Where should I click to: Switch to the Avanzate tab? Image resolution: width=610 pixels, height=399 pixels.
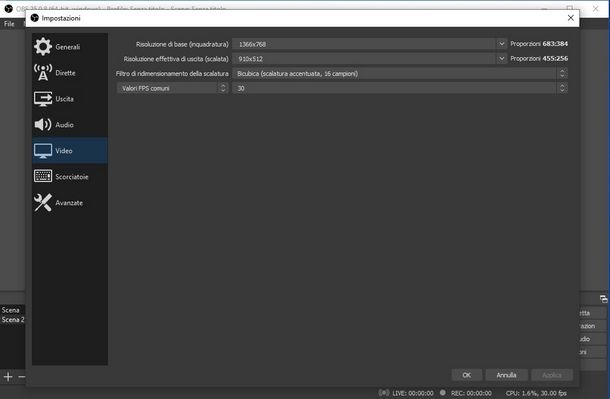point(70,203)
